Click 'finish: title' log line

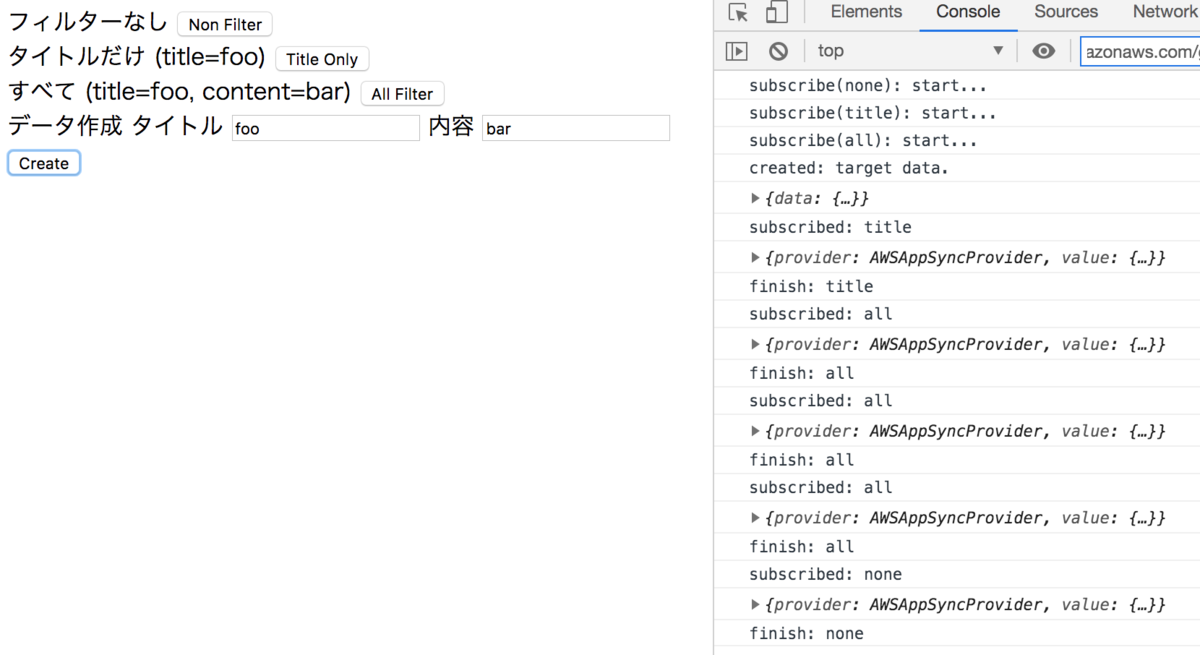point(811,286)
